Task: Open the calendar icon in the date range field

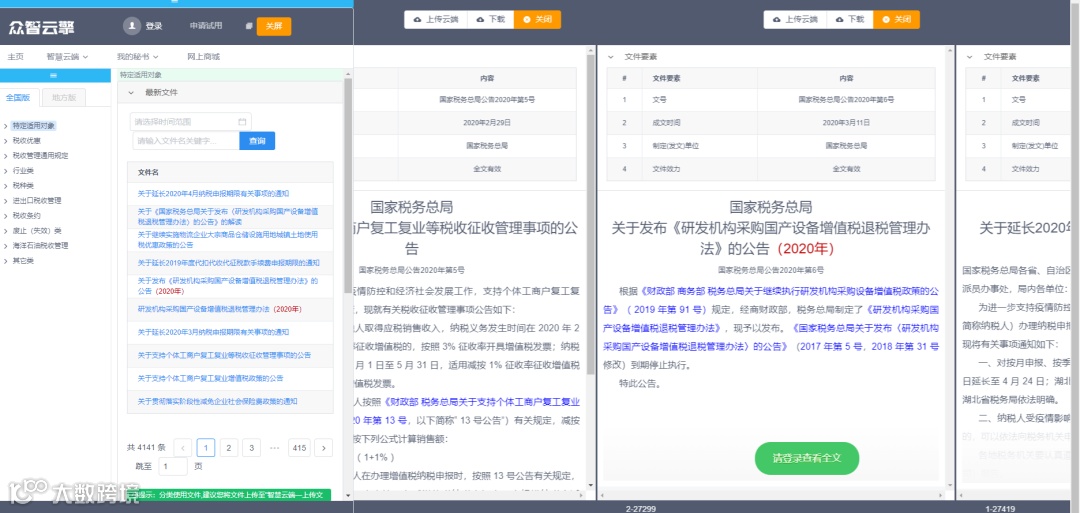Action: 242,122
